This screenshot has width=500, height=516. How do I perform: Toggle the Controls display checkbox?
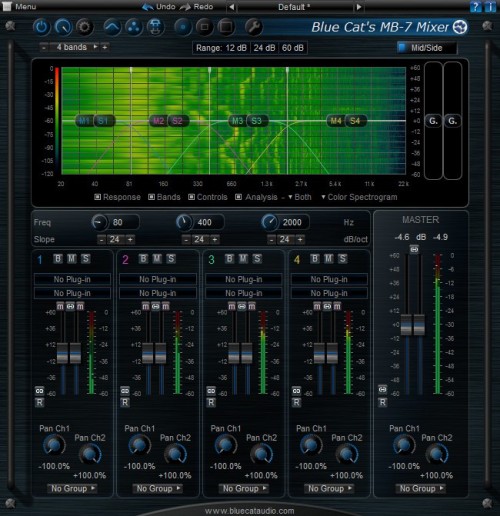point(191,197)
